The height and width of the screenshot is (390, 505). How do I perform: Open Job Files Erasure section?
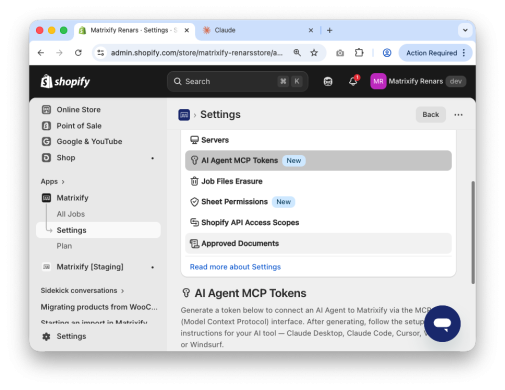click(318, 181)
